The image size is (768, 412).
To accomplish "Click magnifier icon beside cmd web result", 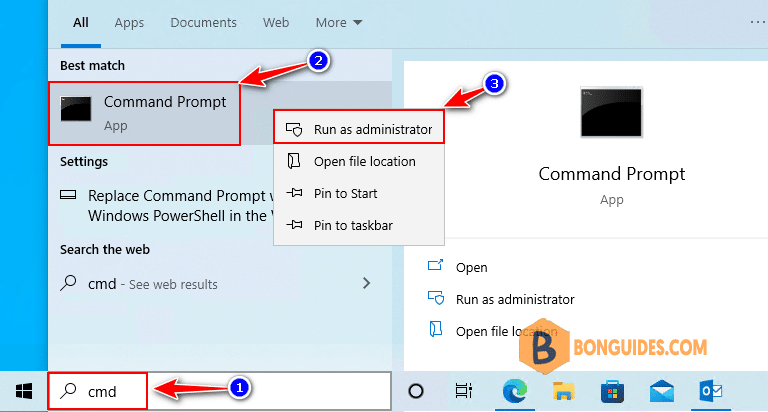I will [68, 283].
